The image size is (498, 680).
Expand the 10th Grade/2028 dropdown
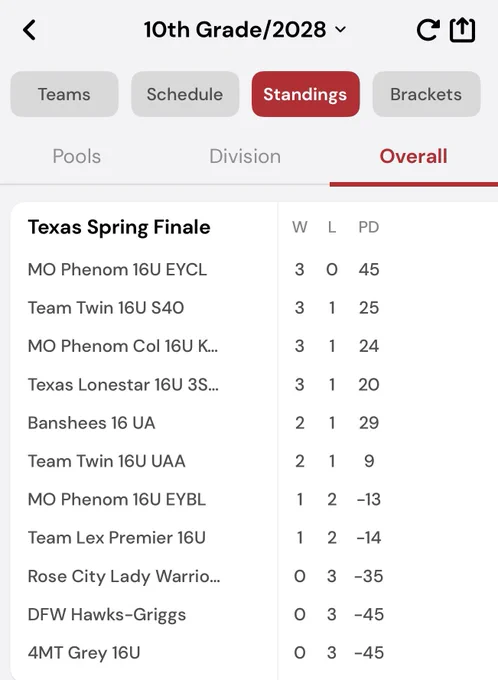pos(245,29)
